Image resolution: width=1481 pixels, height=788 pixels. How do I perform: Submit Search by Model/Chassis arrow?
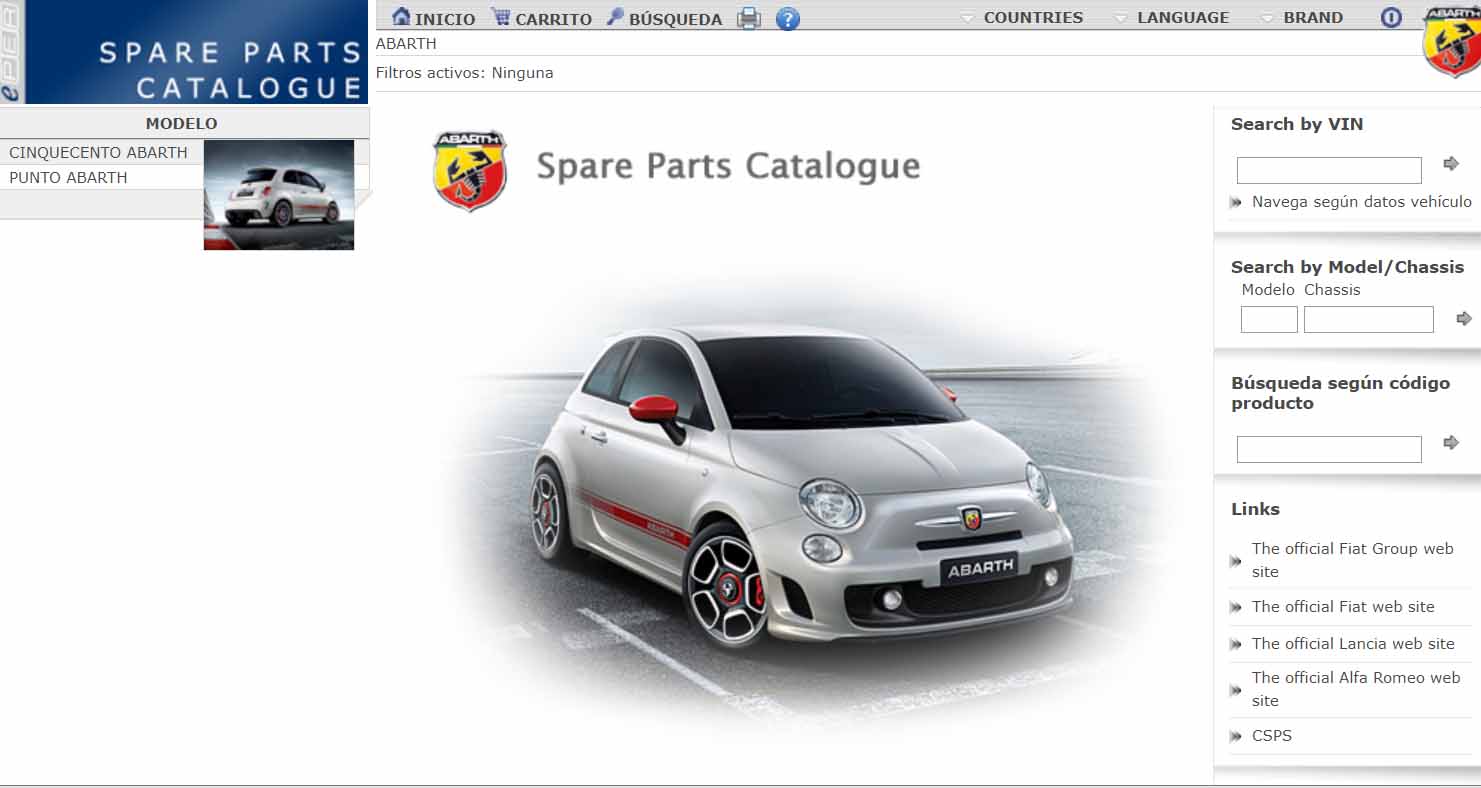tap(1464, 319)
